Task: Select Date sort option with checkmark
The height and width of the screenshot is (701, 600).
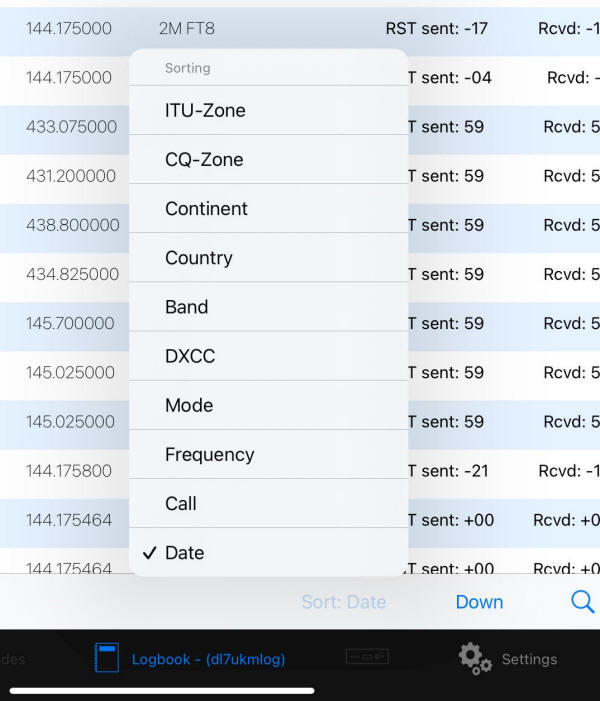Action: click(269, 553)
